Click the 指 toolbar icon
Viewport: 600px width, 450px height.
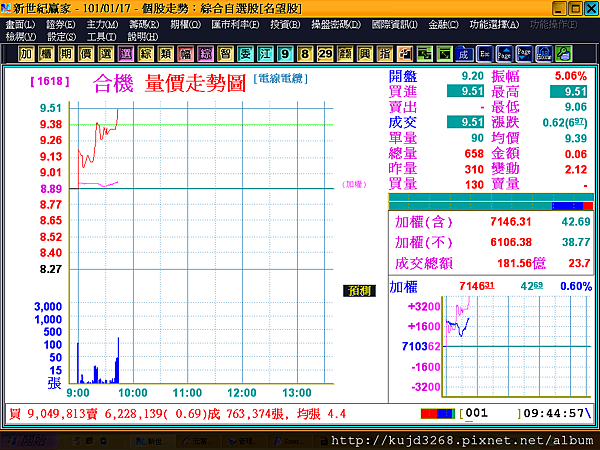[x=385, y=54]
